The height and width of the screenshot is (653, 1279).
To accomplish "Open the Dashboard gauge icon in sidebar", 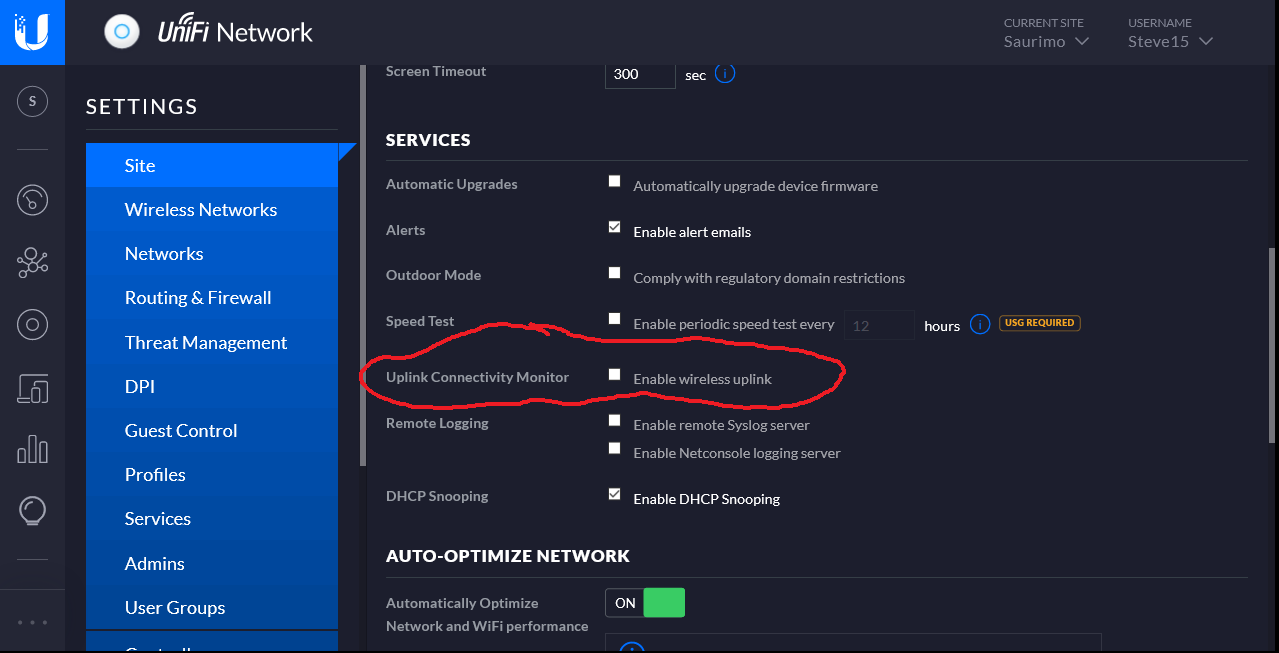I will tap(33, 200).
